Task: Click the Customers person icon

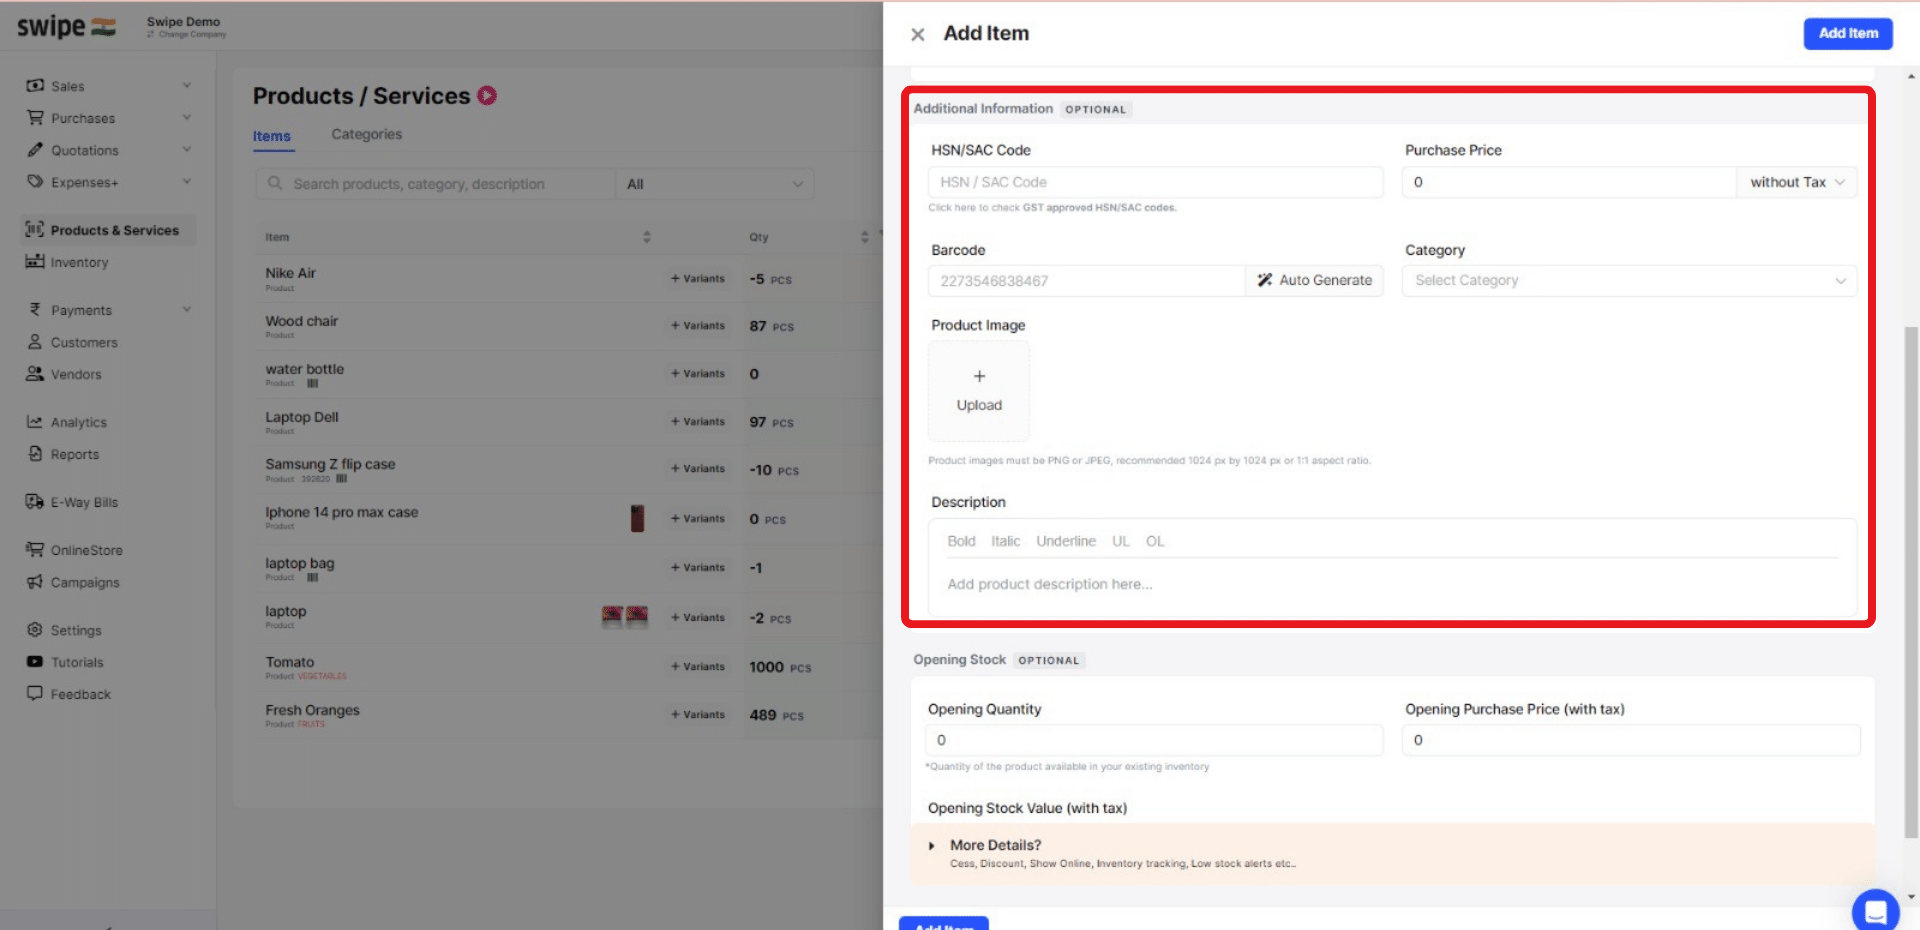Action: (x=35, y=342)
